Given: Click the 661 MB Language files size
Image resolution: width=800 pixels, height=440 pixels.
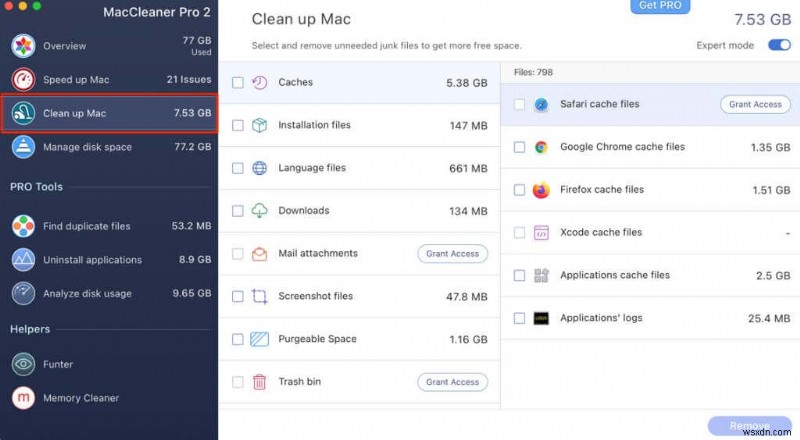Looking at the screenshot, I should 468,168.
